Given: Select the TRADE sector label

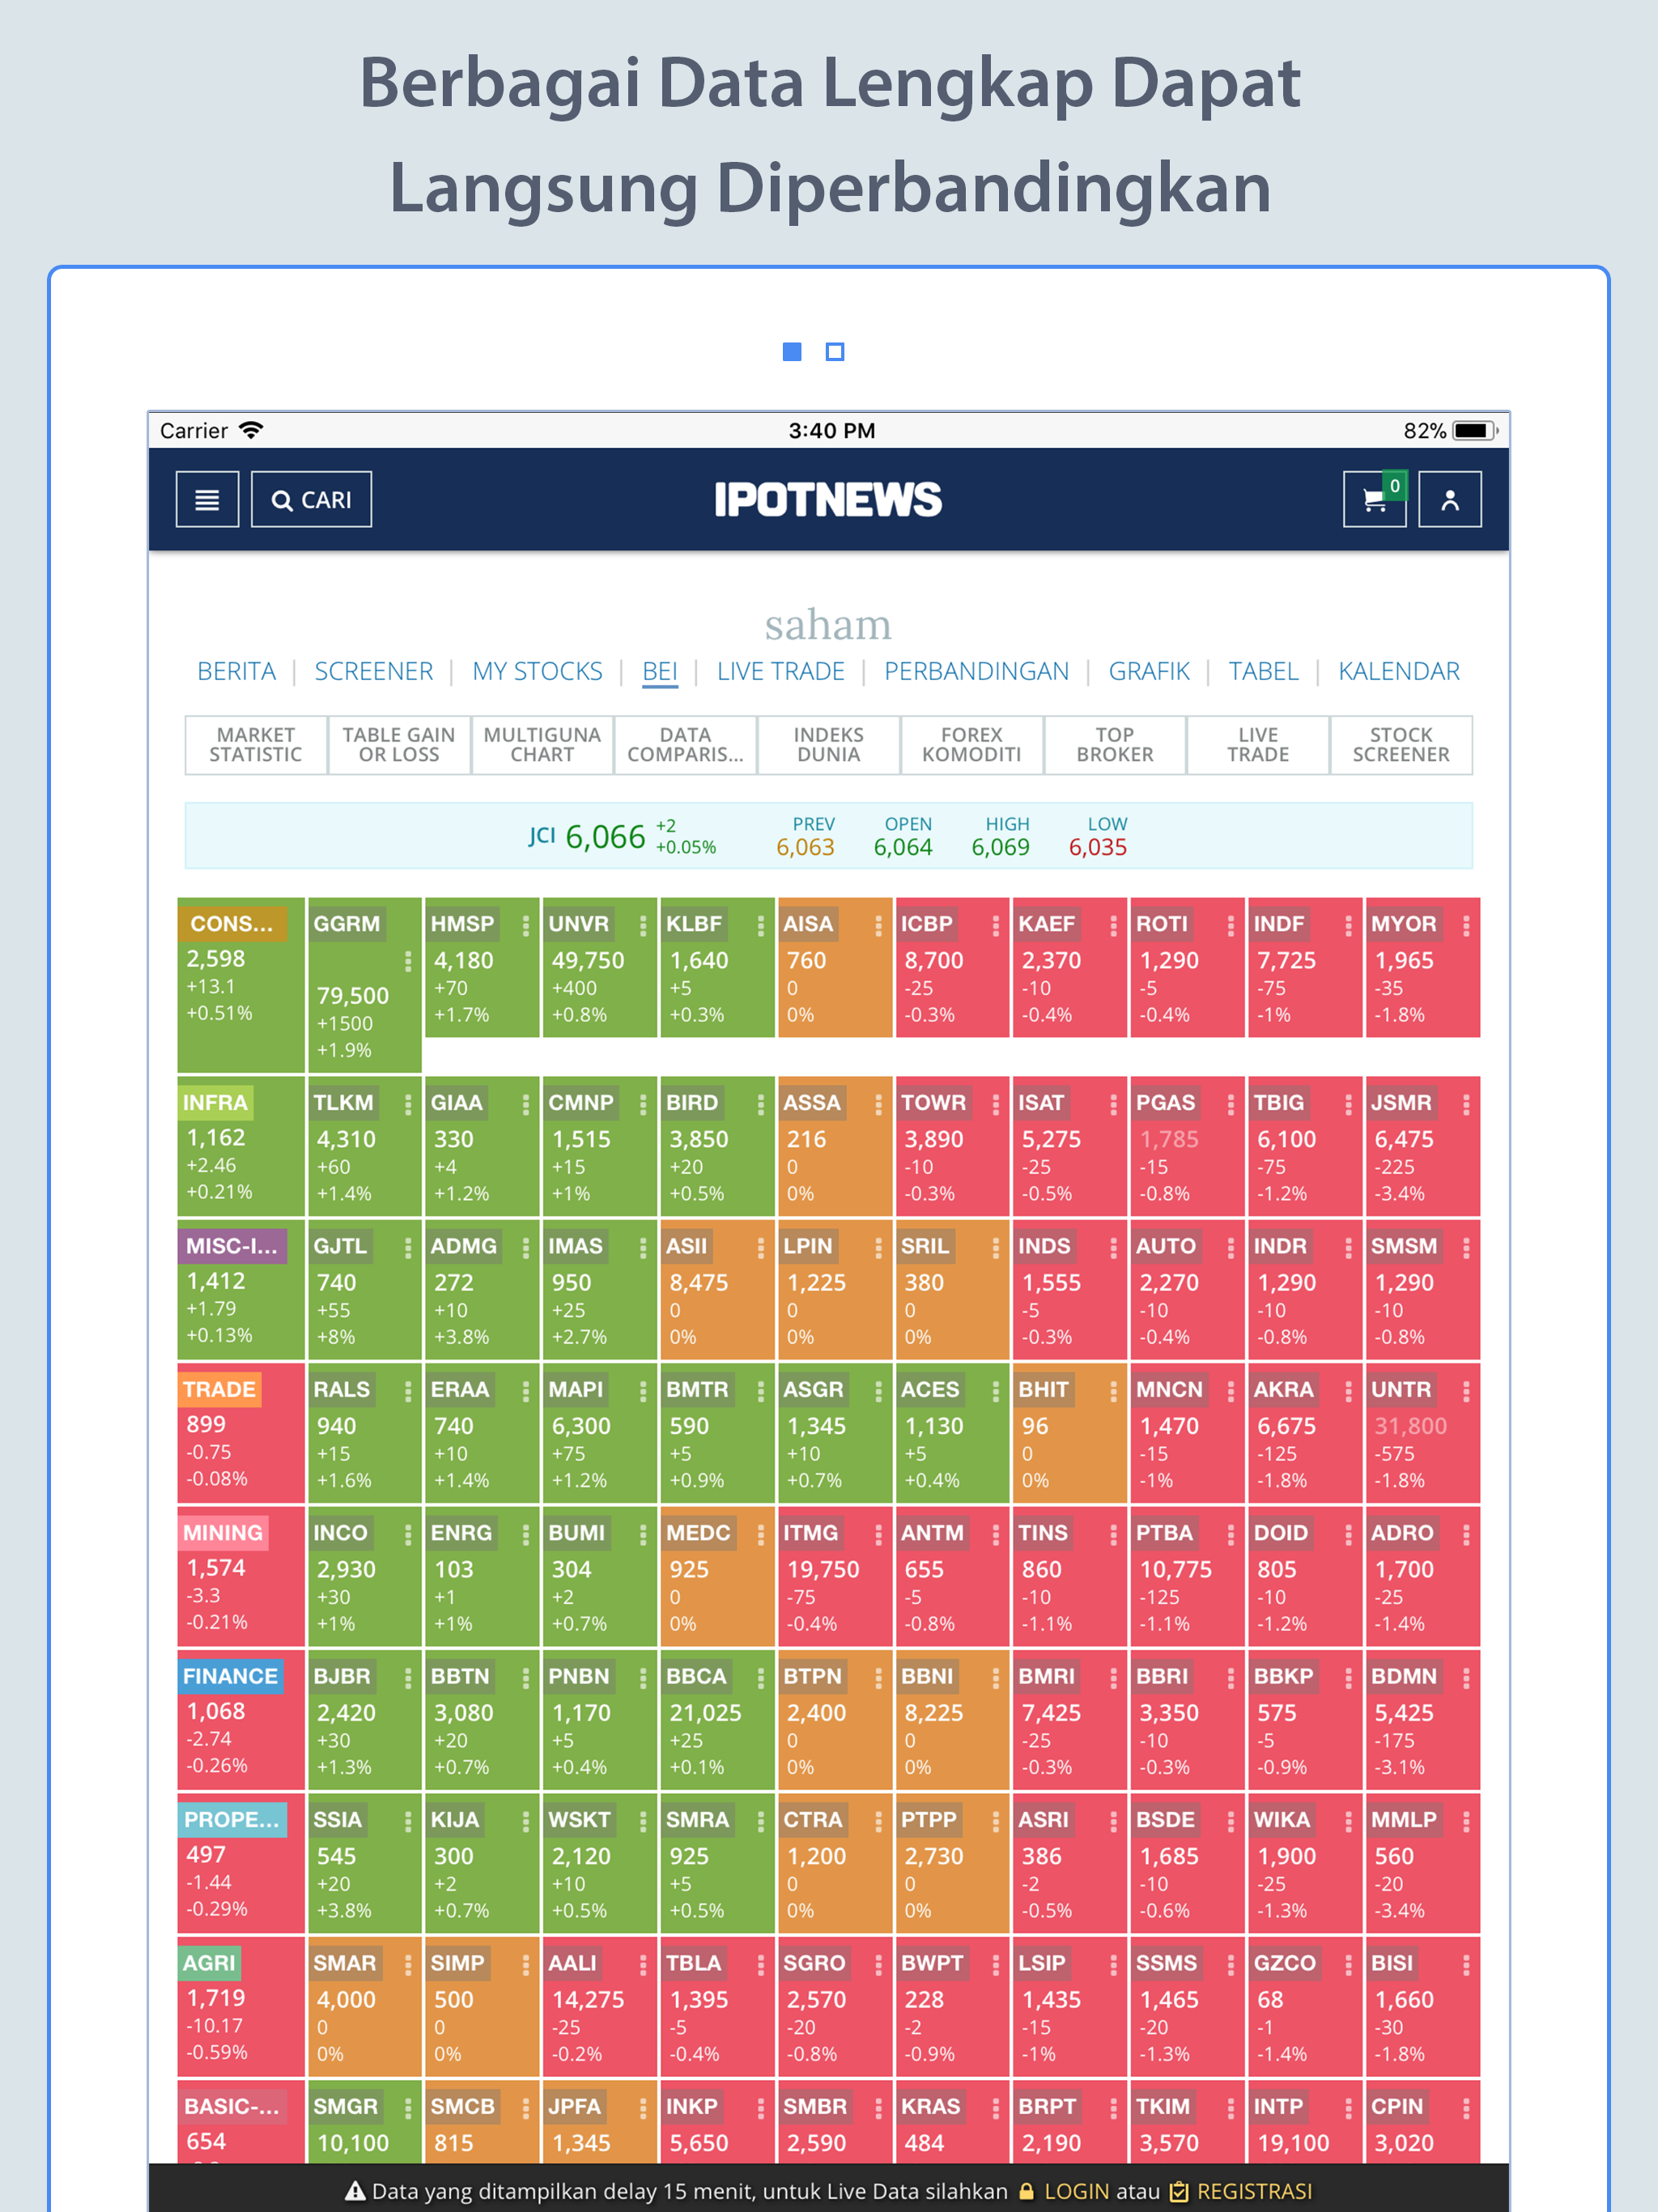Looking at the screenshot, I should pos(220,1389).
